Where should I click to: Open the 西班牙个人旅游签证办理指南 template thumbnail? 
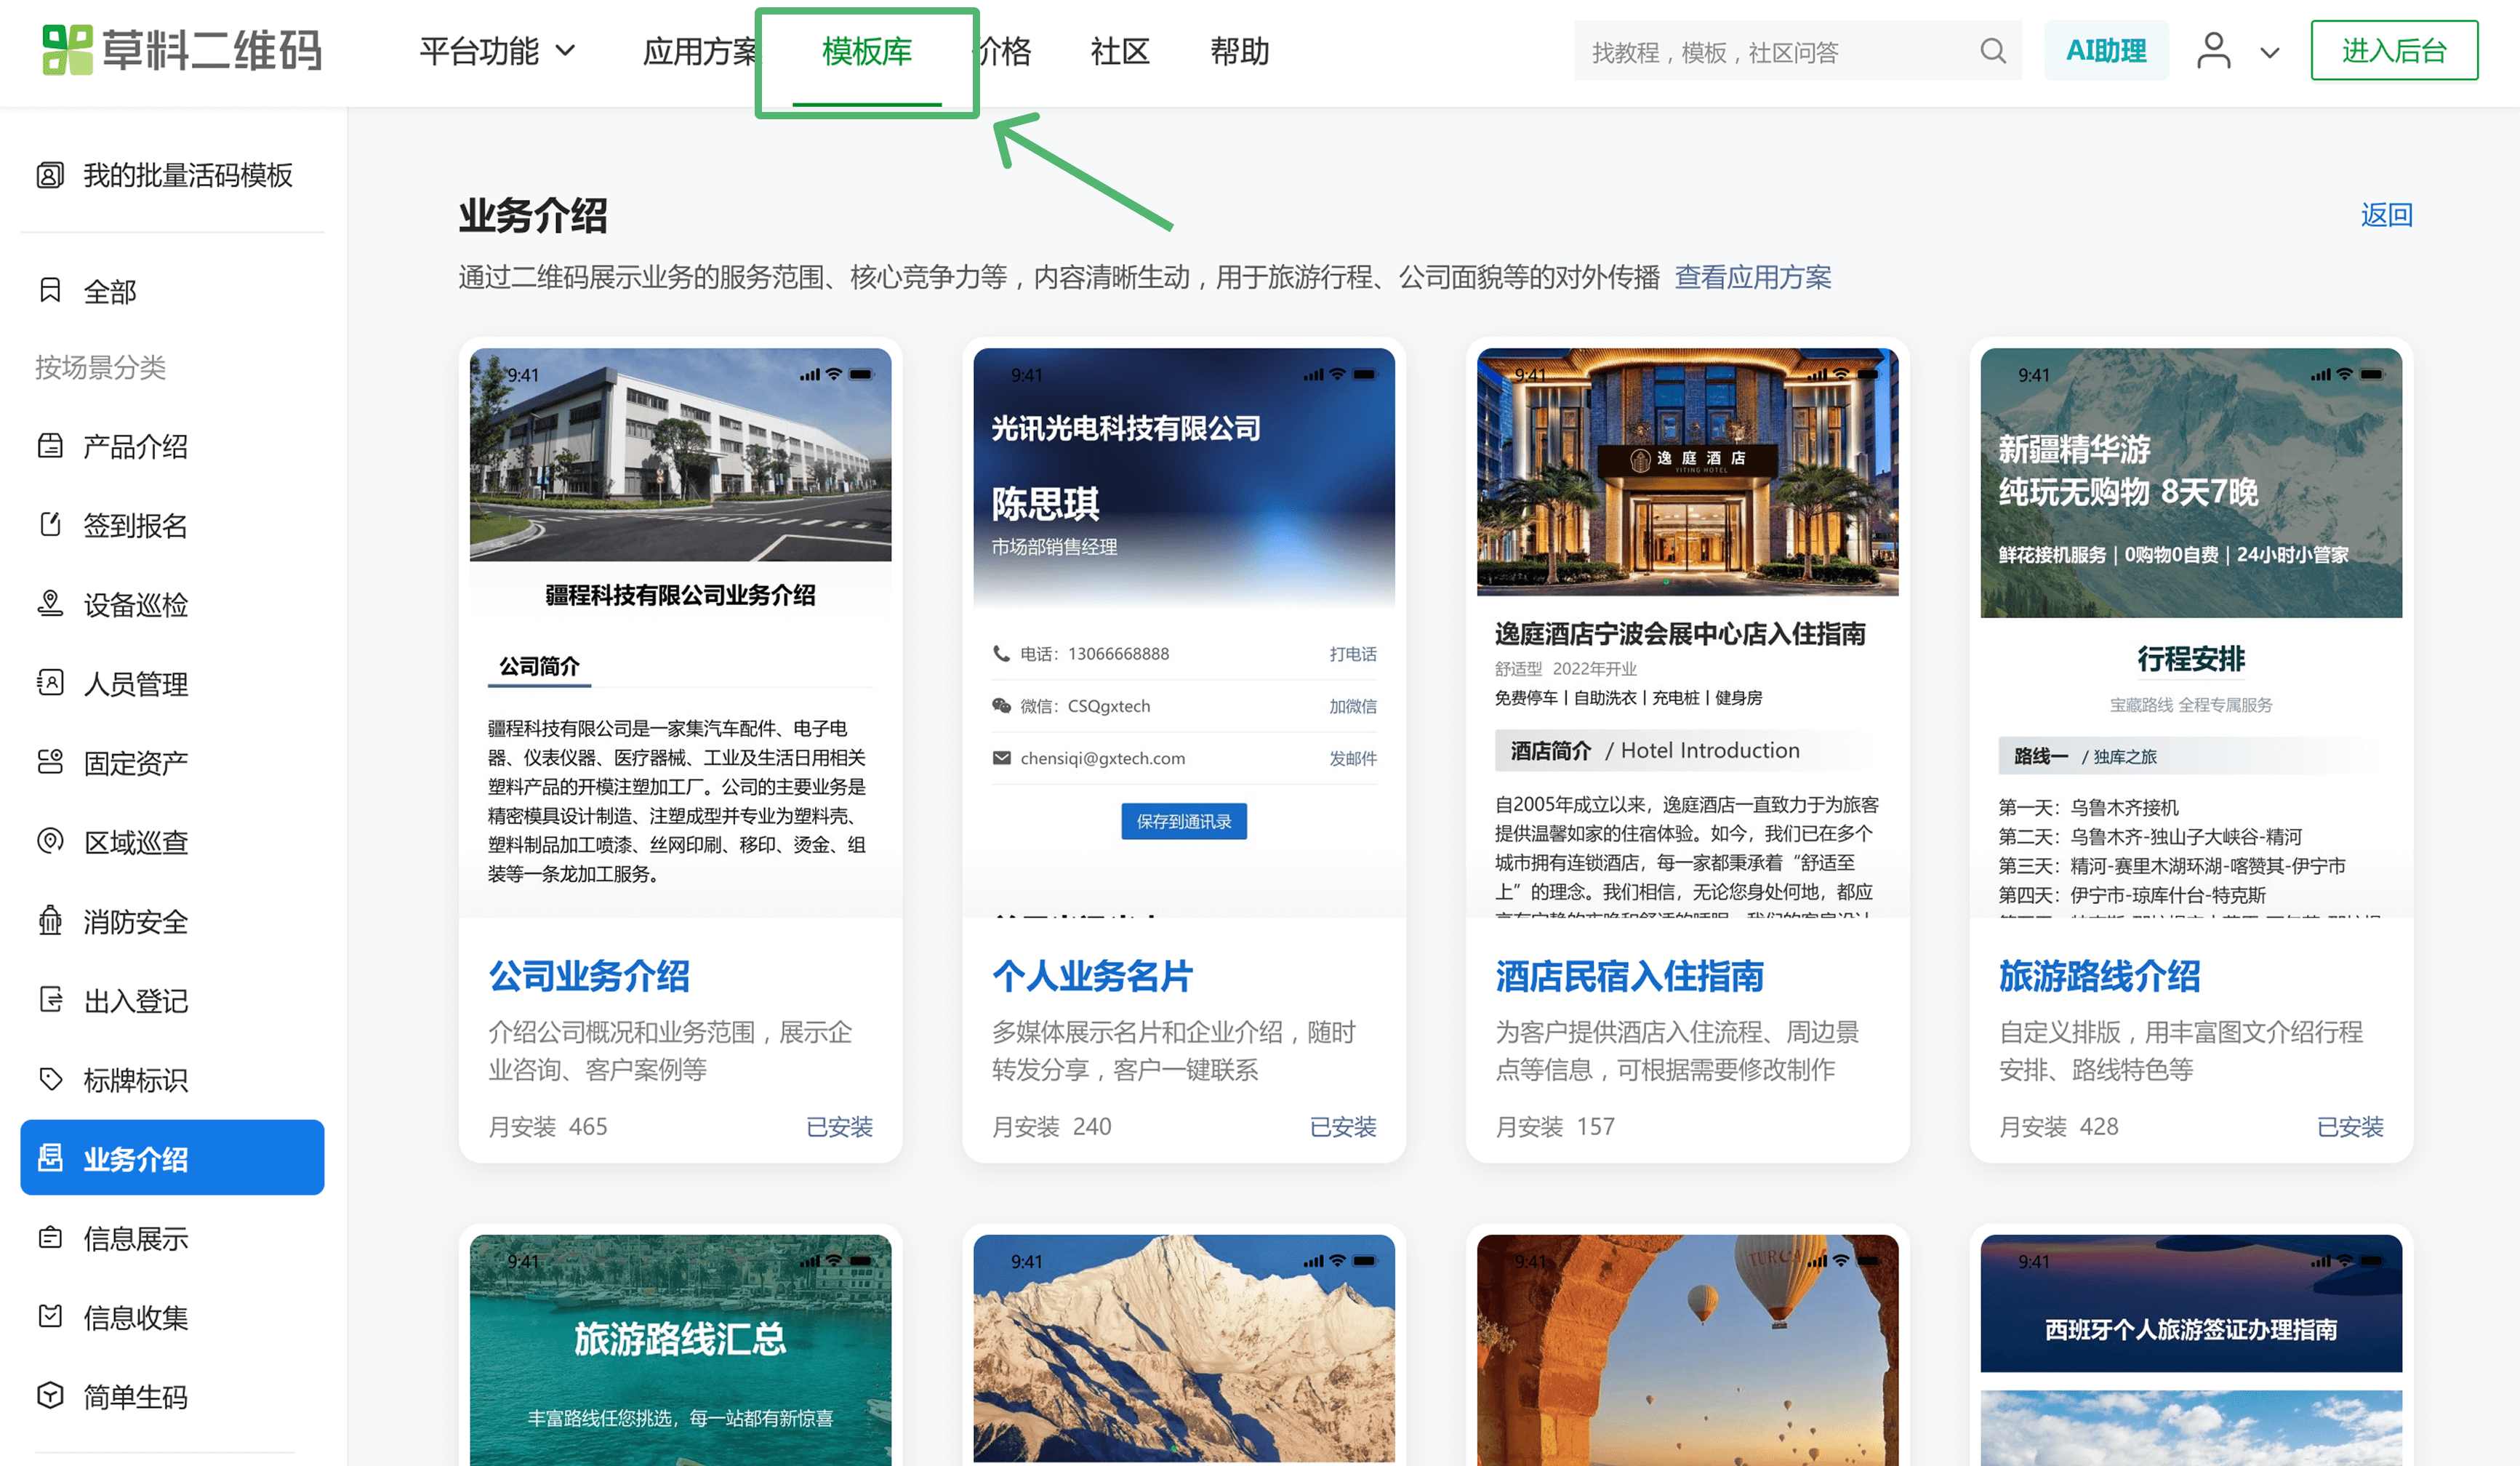tap(2191, 1350)
